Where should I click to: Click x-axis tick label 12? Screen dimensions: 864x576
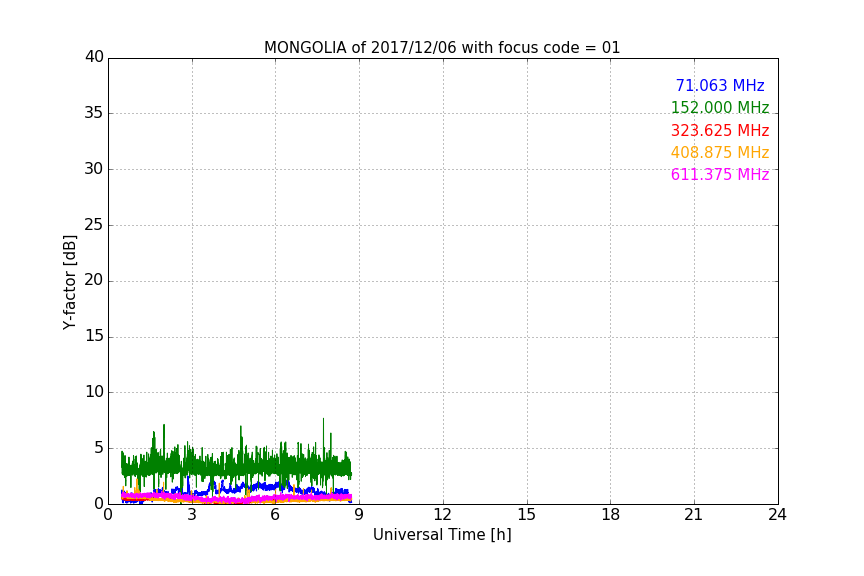442,515
